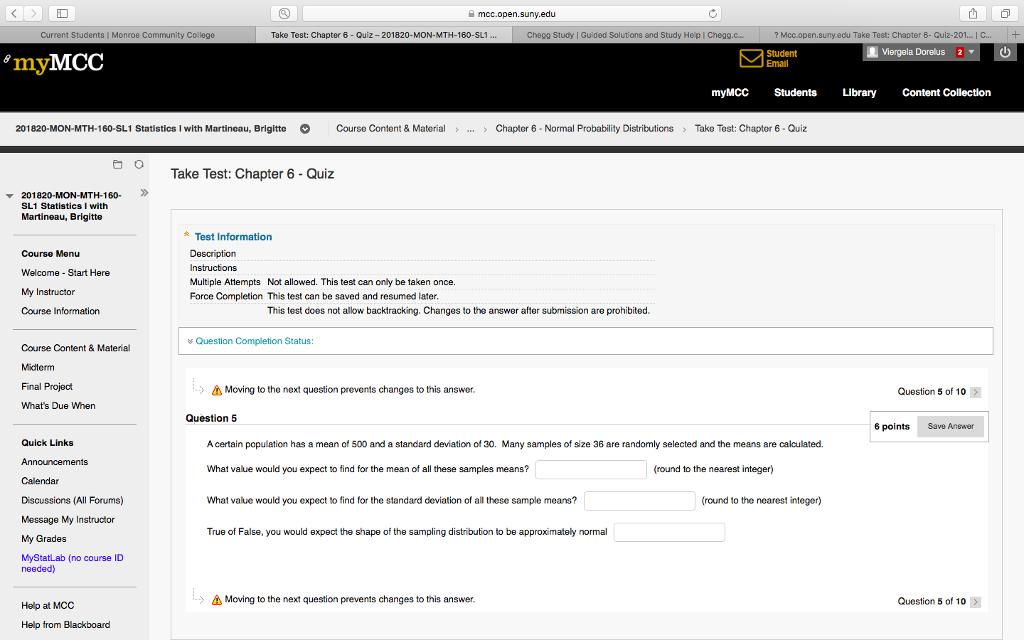1024x640 pixels.
Task: Open the Final Project sidebar link
Action: point(46,387)
